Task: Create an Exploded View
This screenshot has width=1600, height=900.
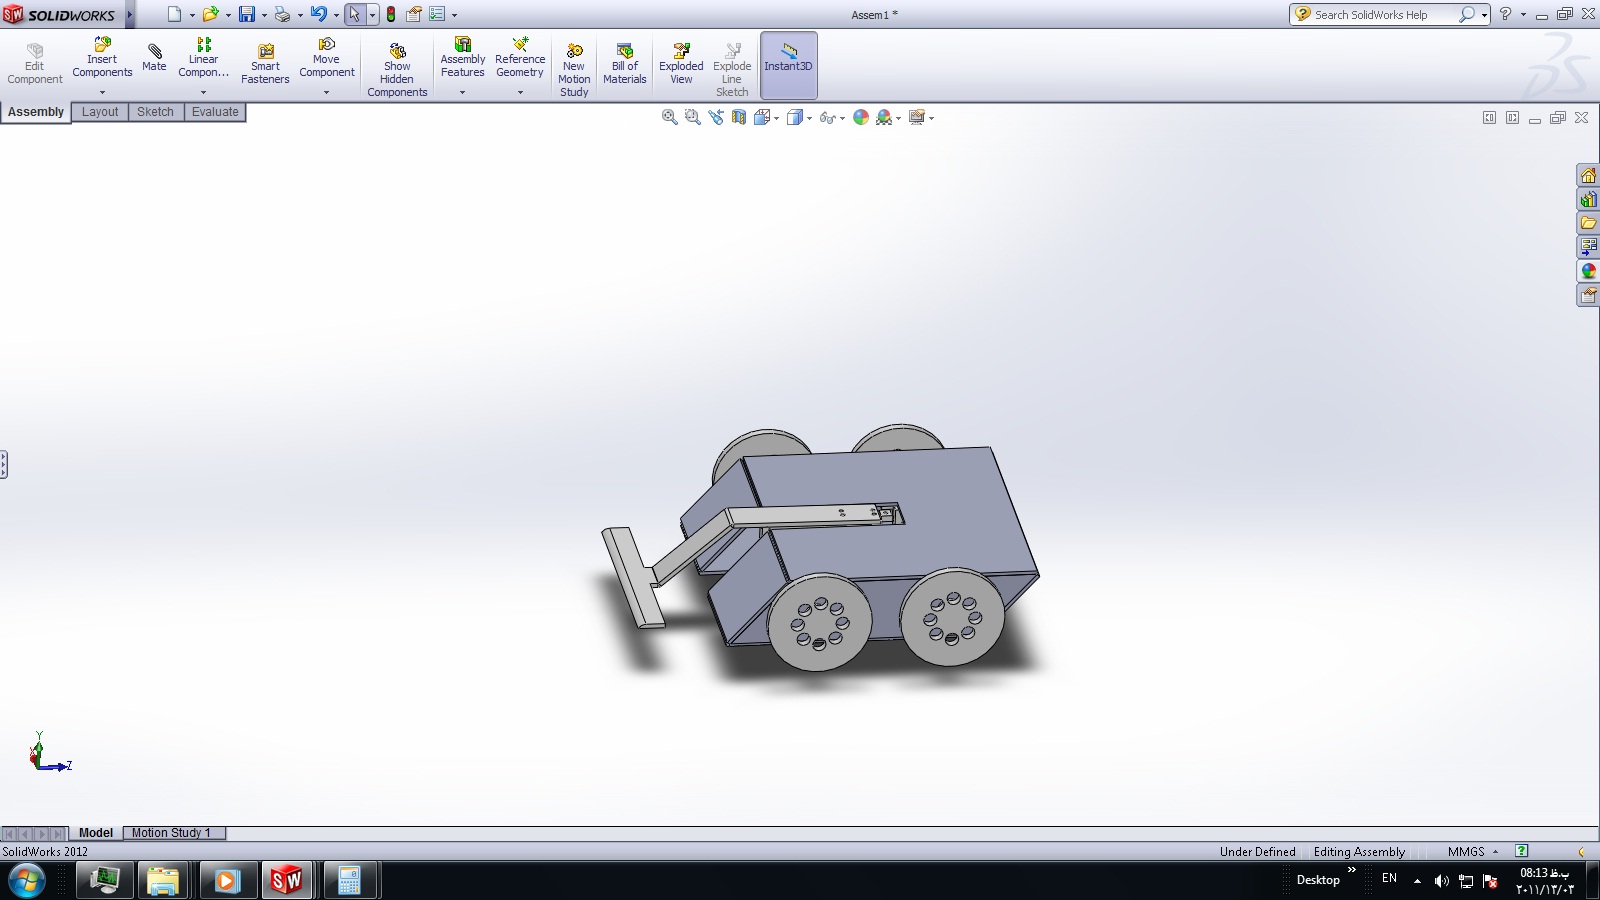Action: click(x=681, y=64)
